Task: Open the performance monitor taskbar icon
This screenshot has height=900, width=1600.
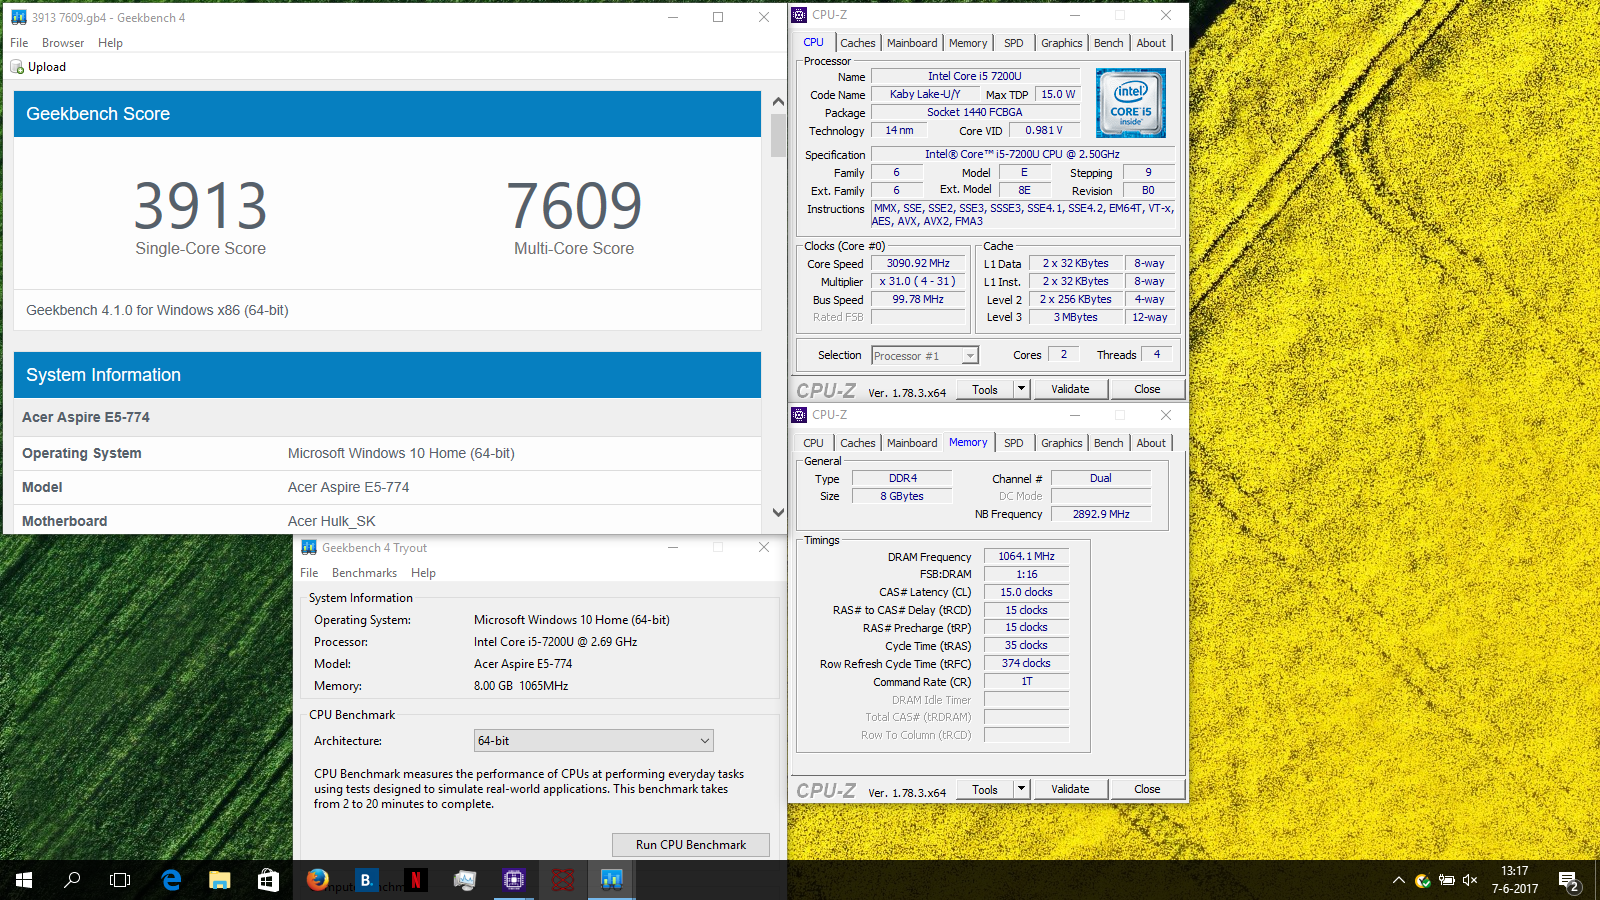Action: pos(465,880)
